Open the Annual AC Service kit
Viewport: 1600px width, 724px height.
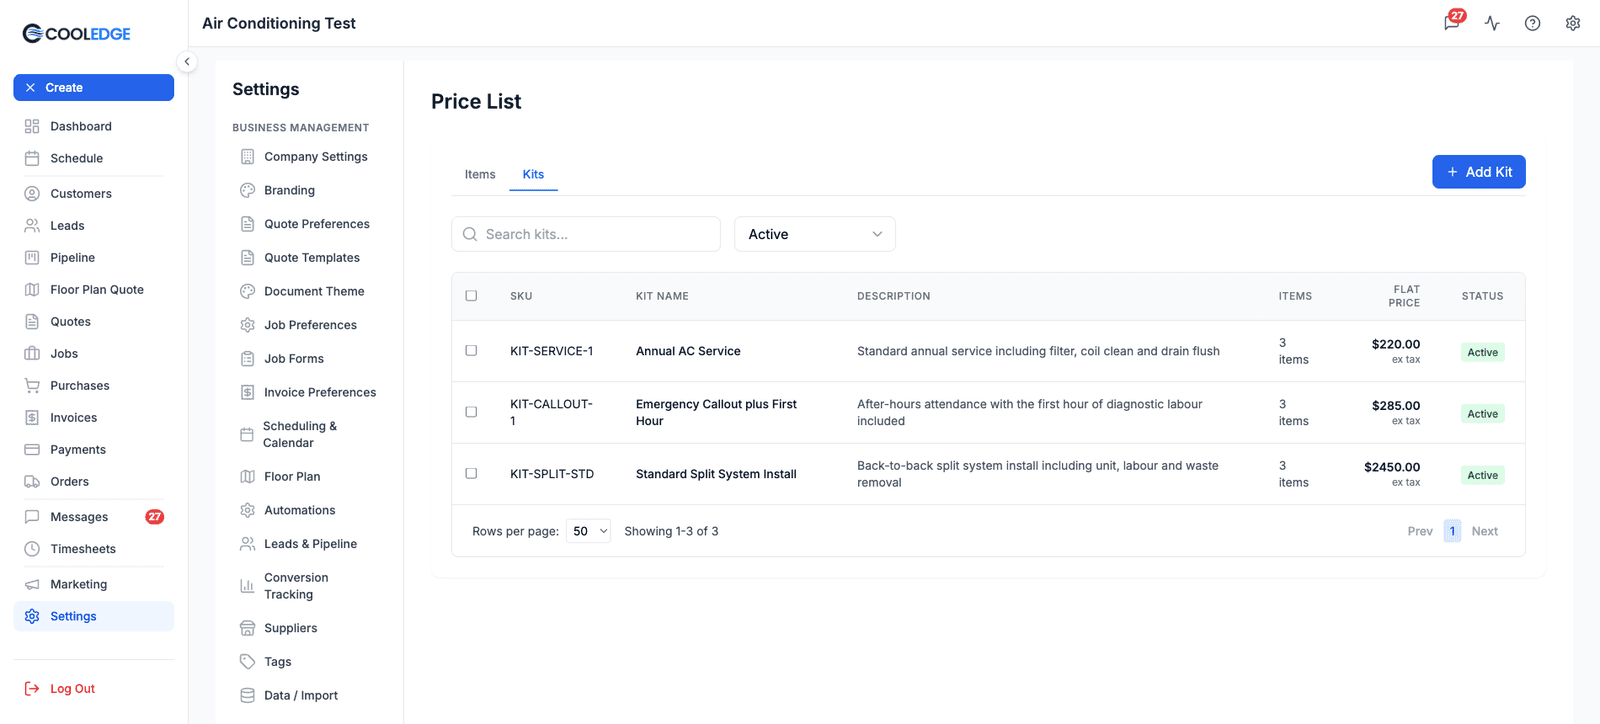pyautogui.click(x=688, y=351)
